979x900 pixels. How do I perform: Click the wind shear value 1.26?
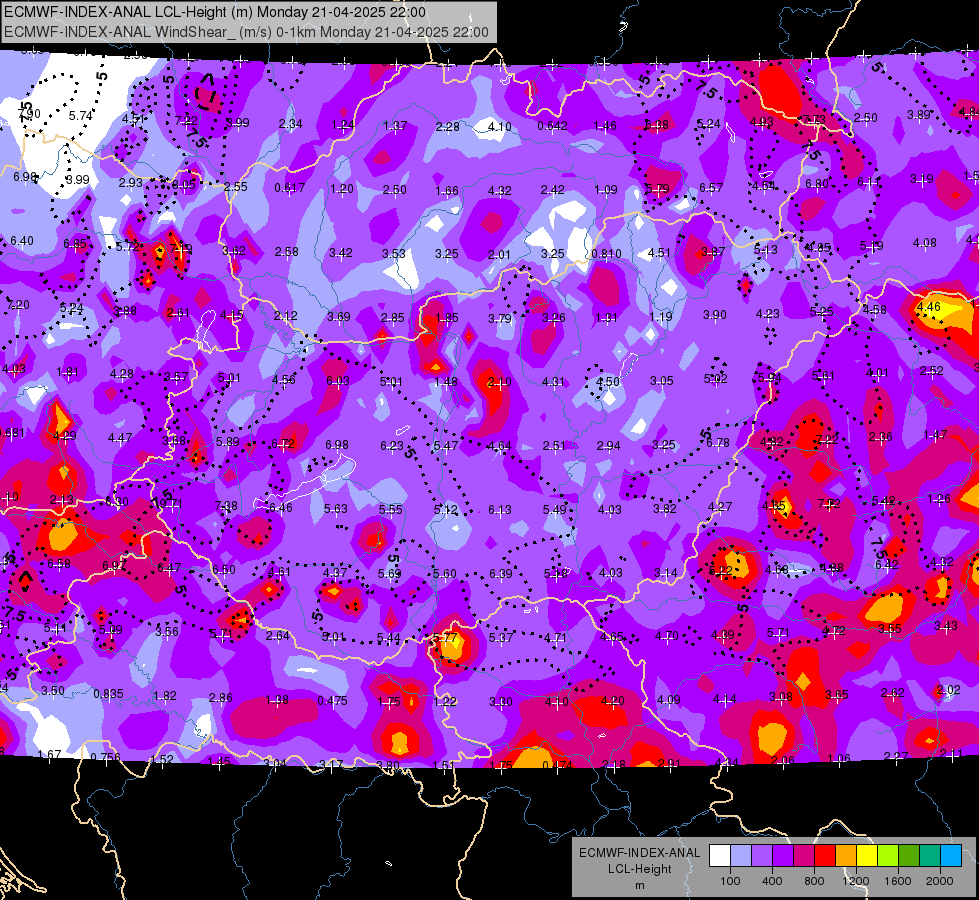coord(939,498)
